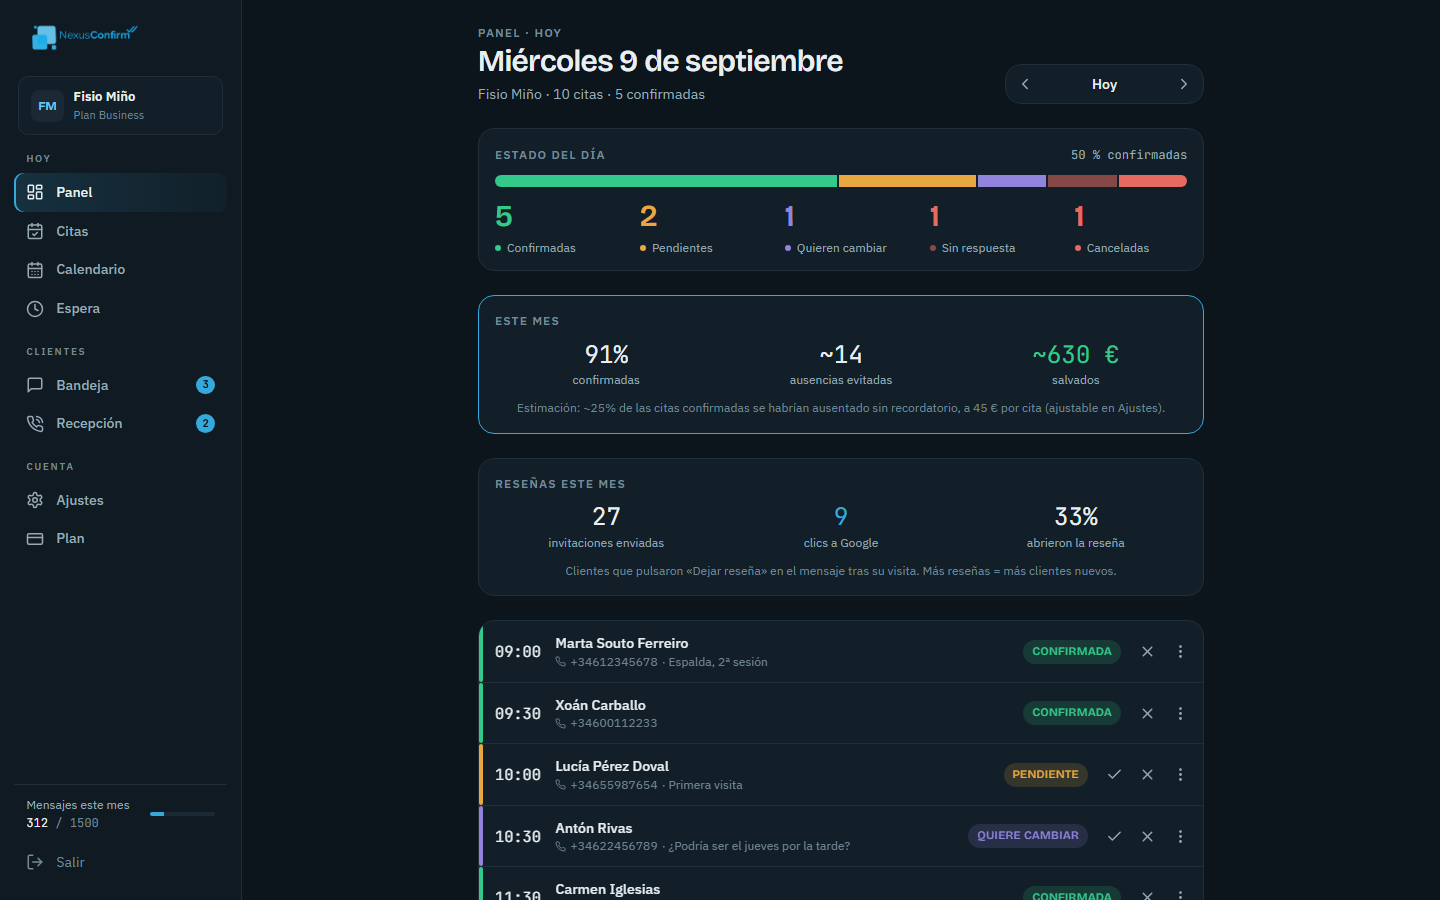Image resolution: width=1440 pixels, height=900 pixels.
Task: Go to next day with right chevron
Action: [1184, 84]
